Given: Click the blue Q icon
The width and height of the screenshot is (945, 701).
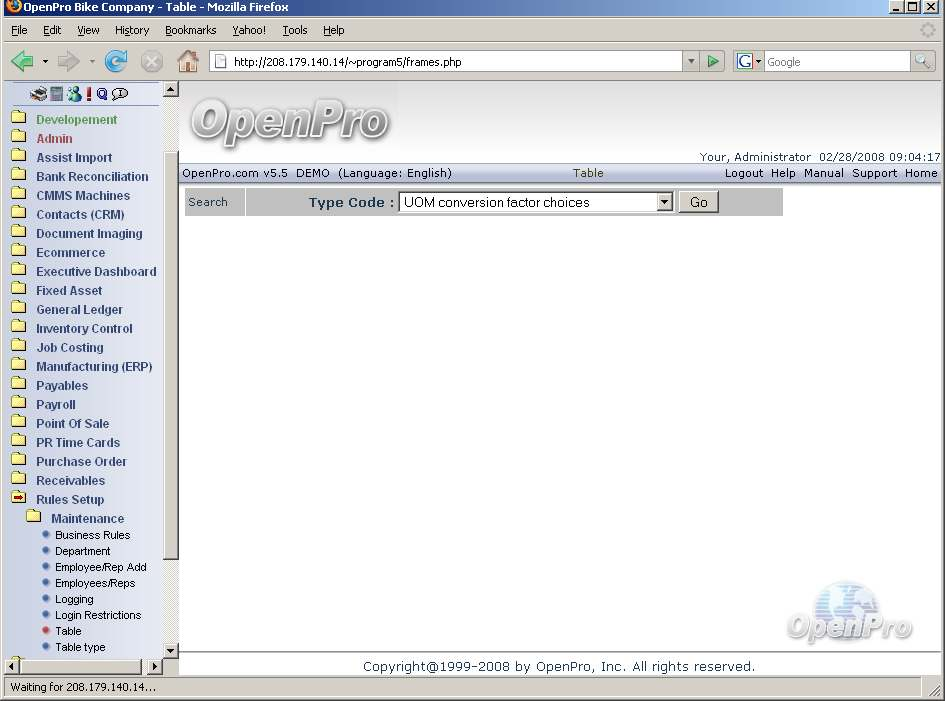Looking at the screenshot, I should [x=102, y=94].
